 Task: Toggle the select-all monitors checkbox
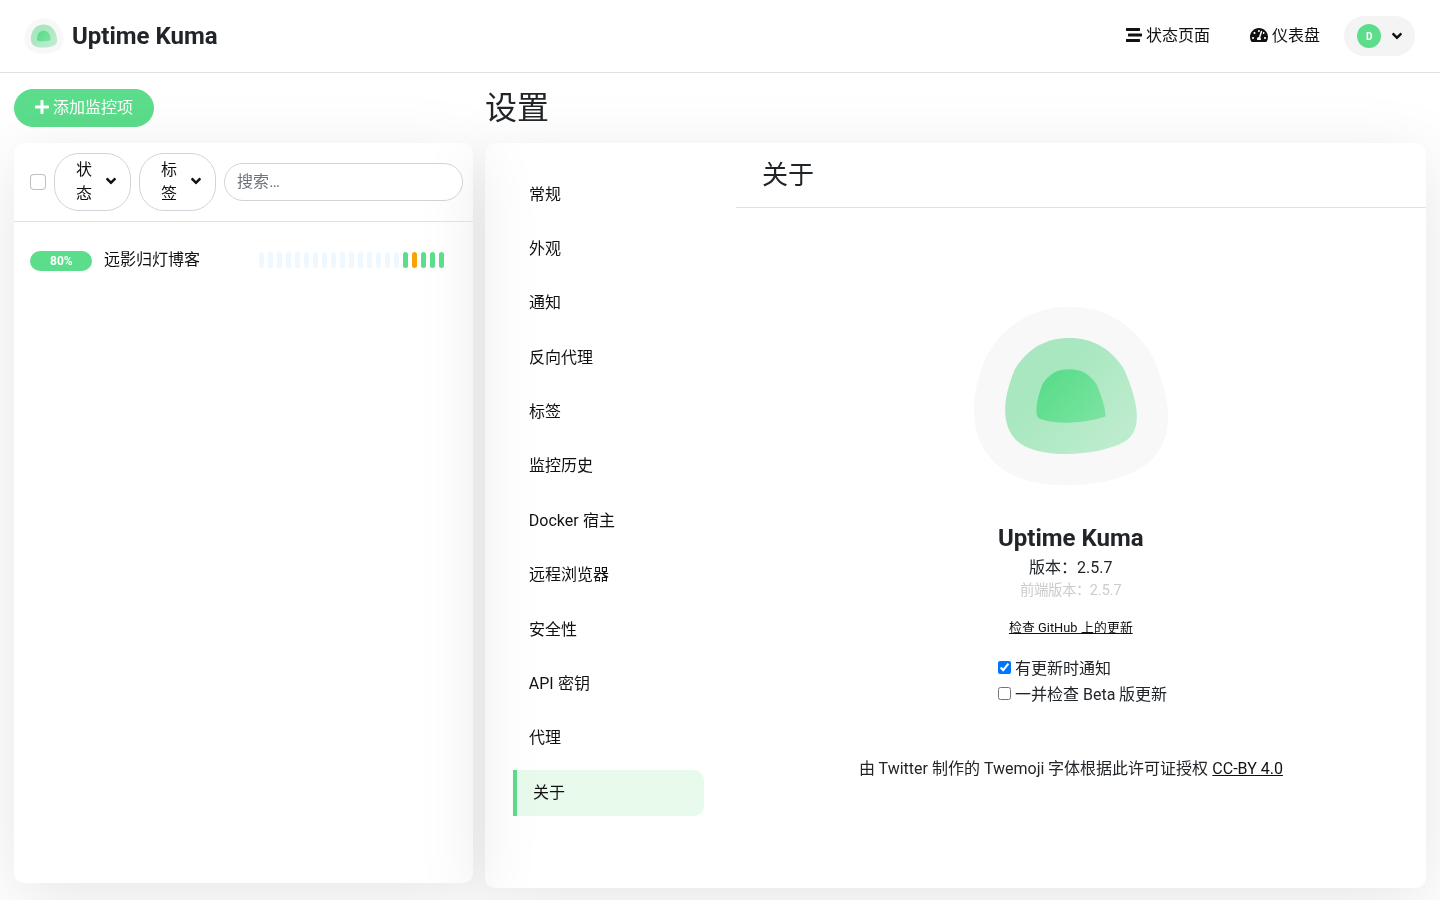38,182
